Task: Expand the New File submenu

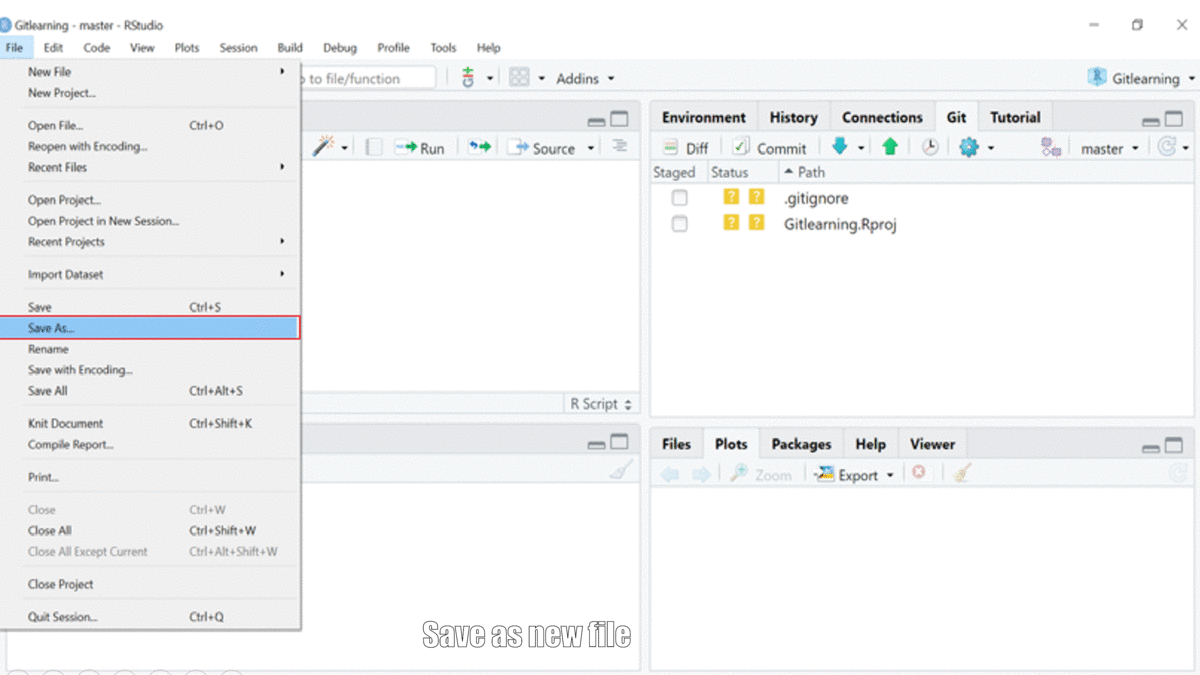Action: [x=150, y=72]
